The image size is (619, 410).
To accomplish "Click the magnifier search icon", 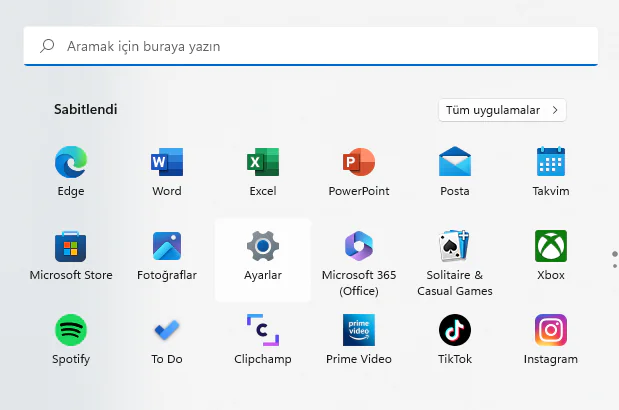I will pyautogui.click(x=47, y=46).
